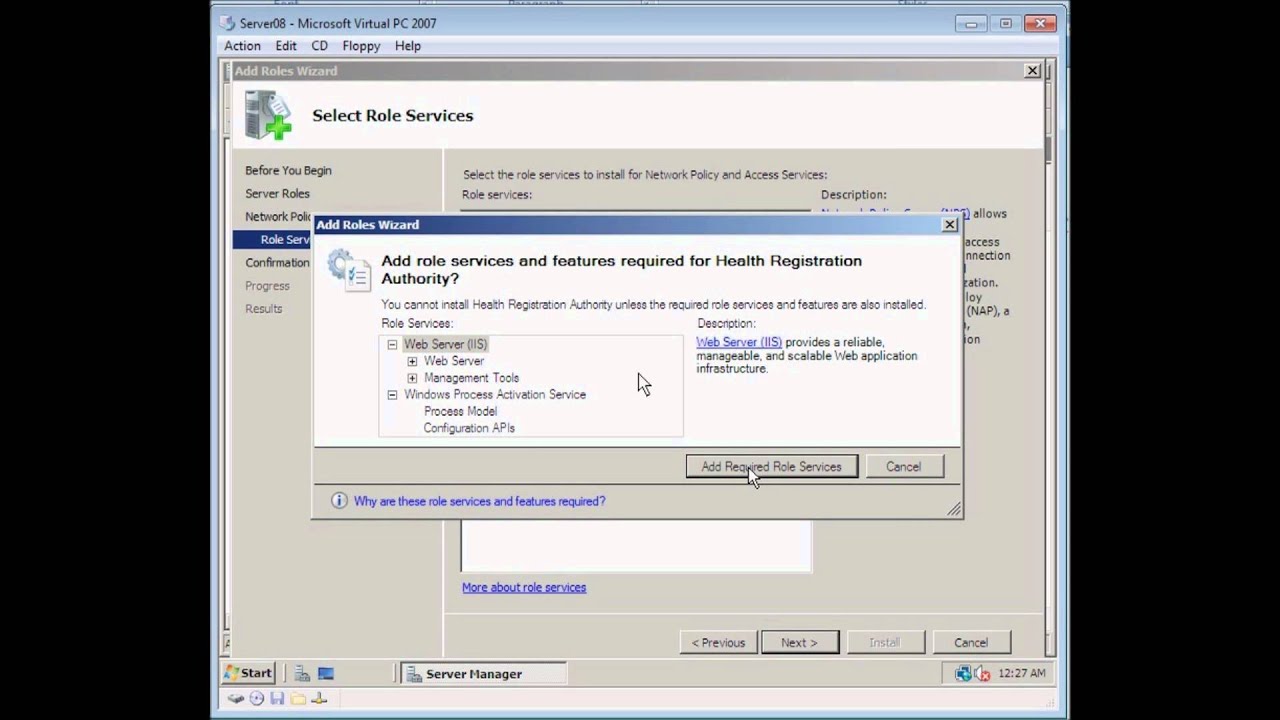Image resolution: width=1280 pixels, height=720 pixels.
Task: Expand the Management Tools subnode
Action: pyautogui.click(x=412, y=378)
